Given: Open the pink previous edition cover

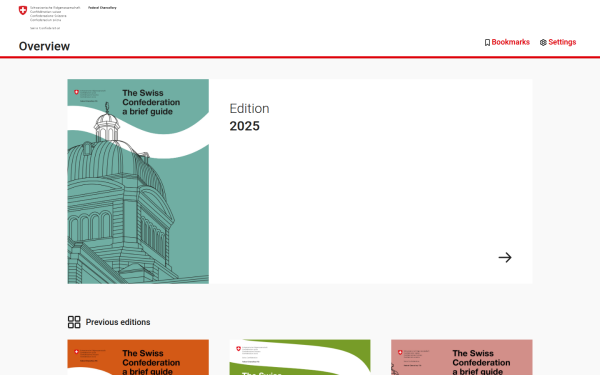Looking at the screenshot, I should pyautogui.click(x=461, y=357).
